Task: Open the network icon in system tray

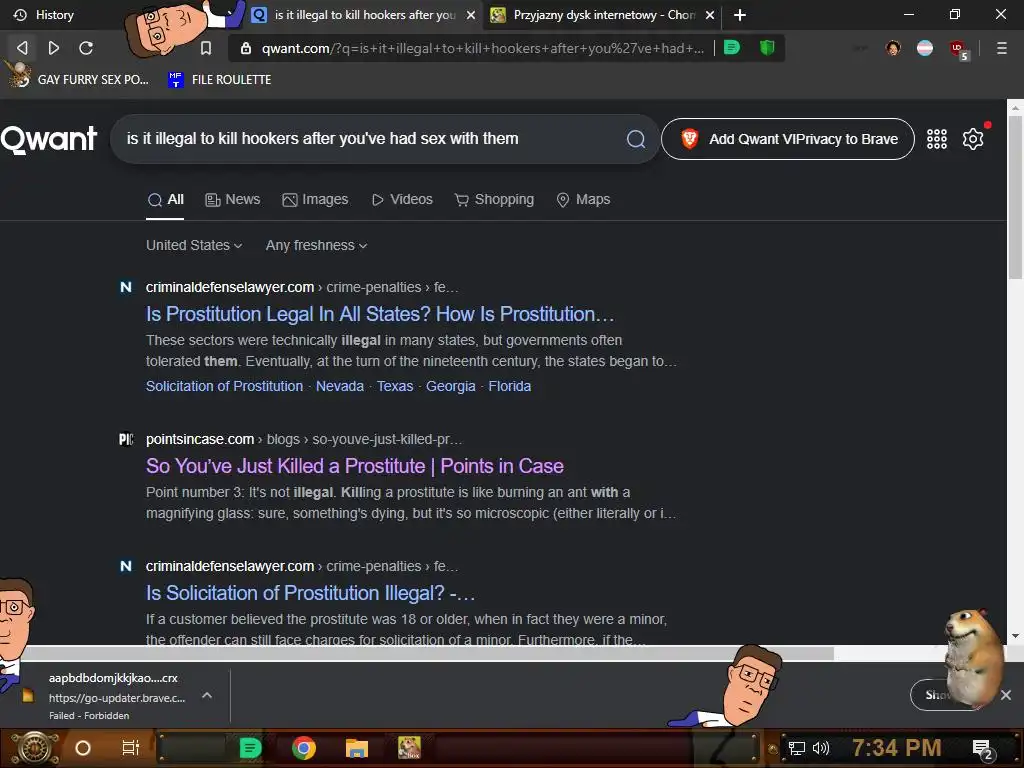Action: (796, 748)
